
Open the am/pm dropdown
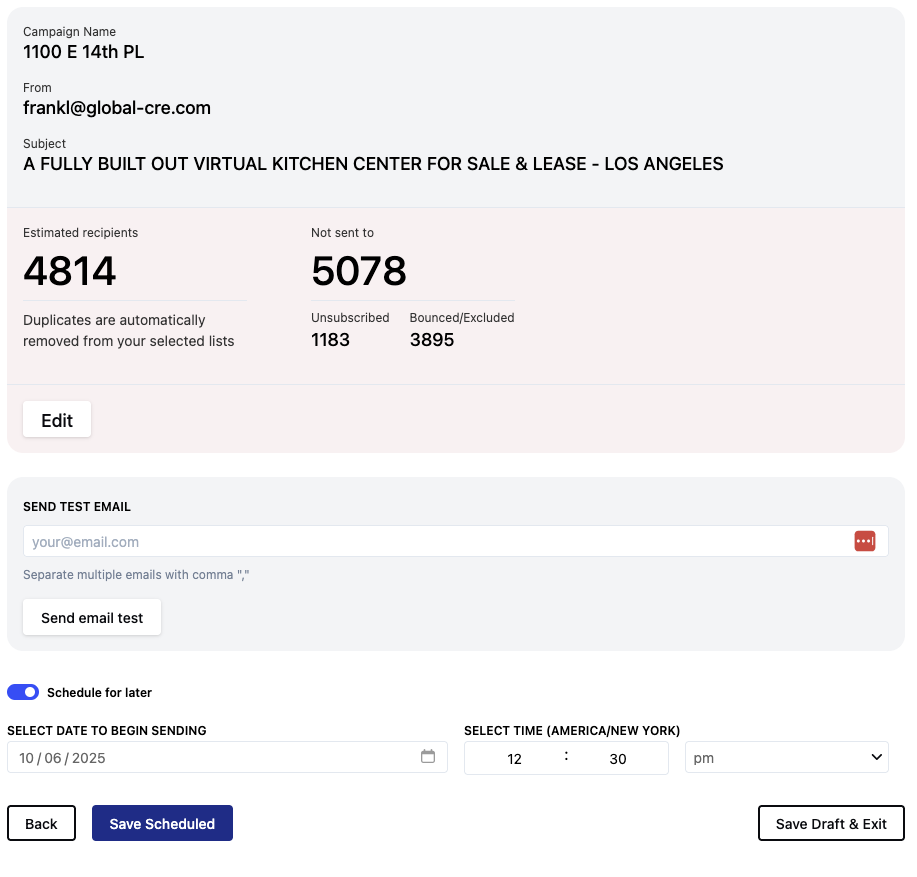pyautogui.click(x=786, y=758)
